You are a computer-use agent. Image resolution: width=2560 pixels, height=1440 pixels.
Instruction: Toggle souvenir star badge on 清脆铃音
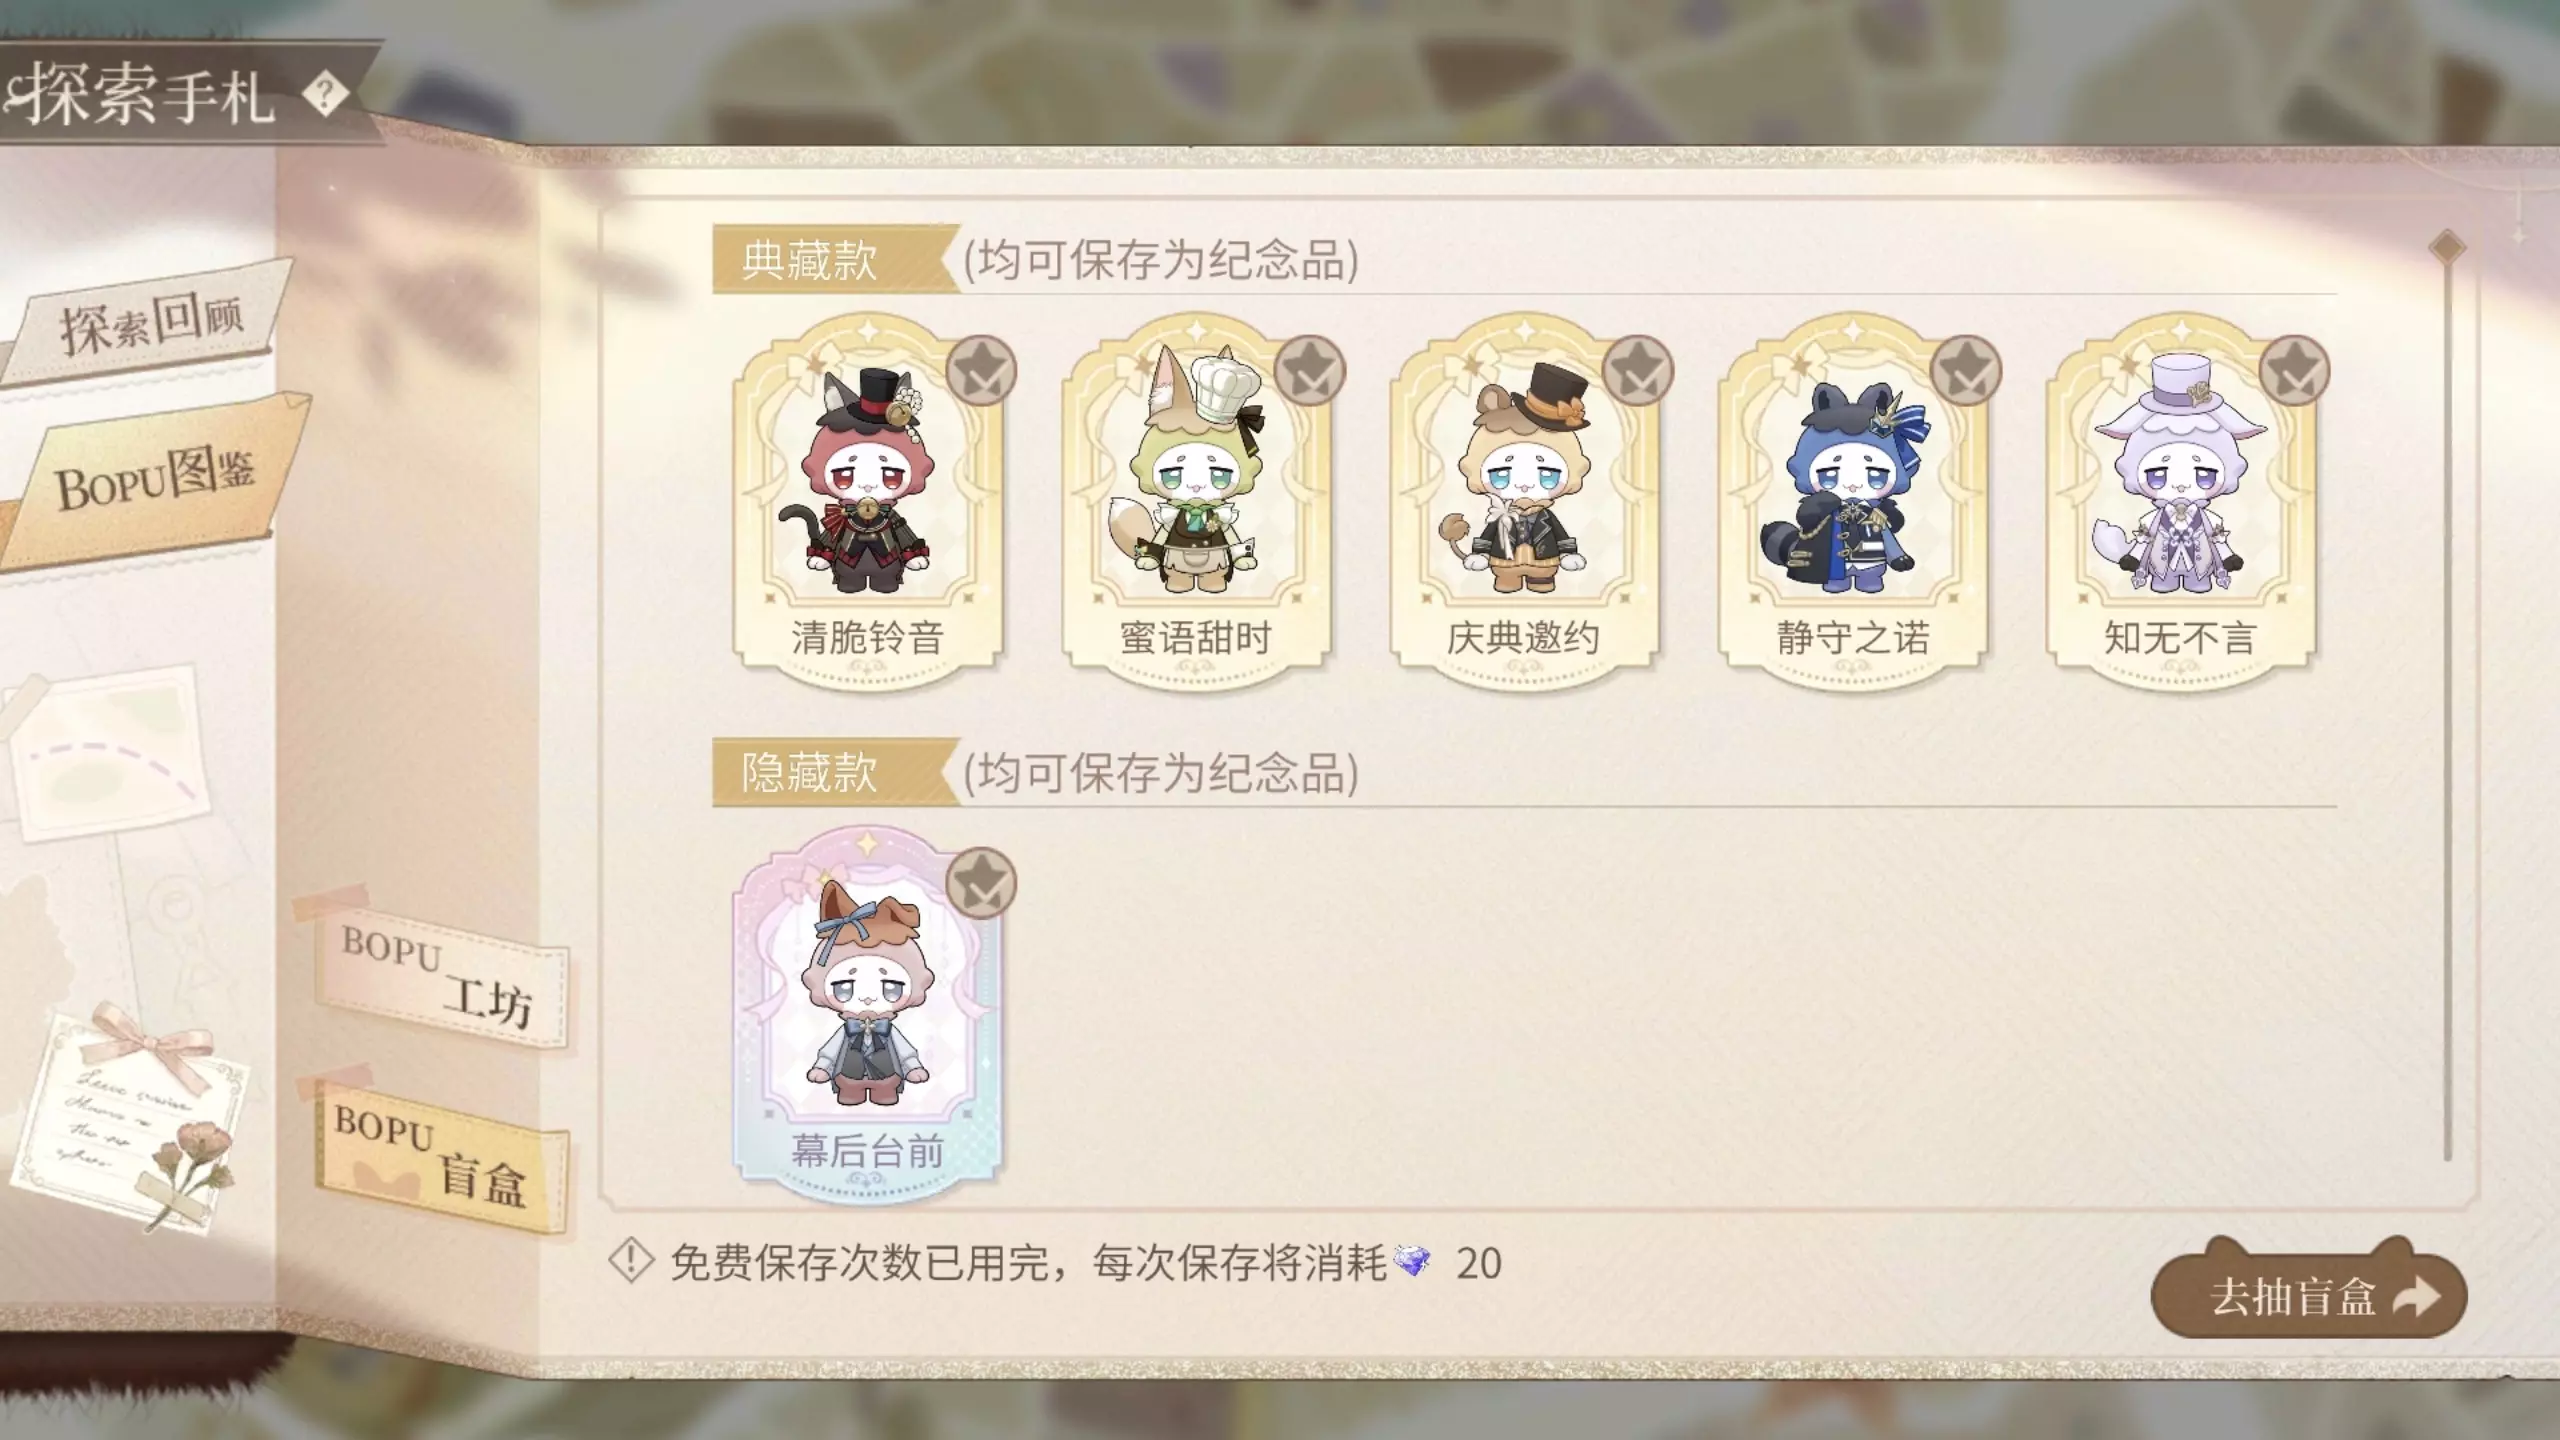click(981, 371)
